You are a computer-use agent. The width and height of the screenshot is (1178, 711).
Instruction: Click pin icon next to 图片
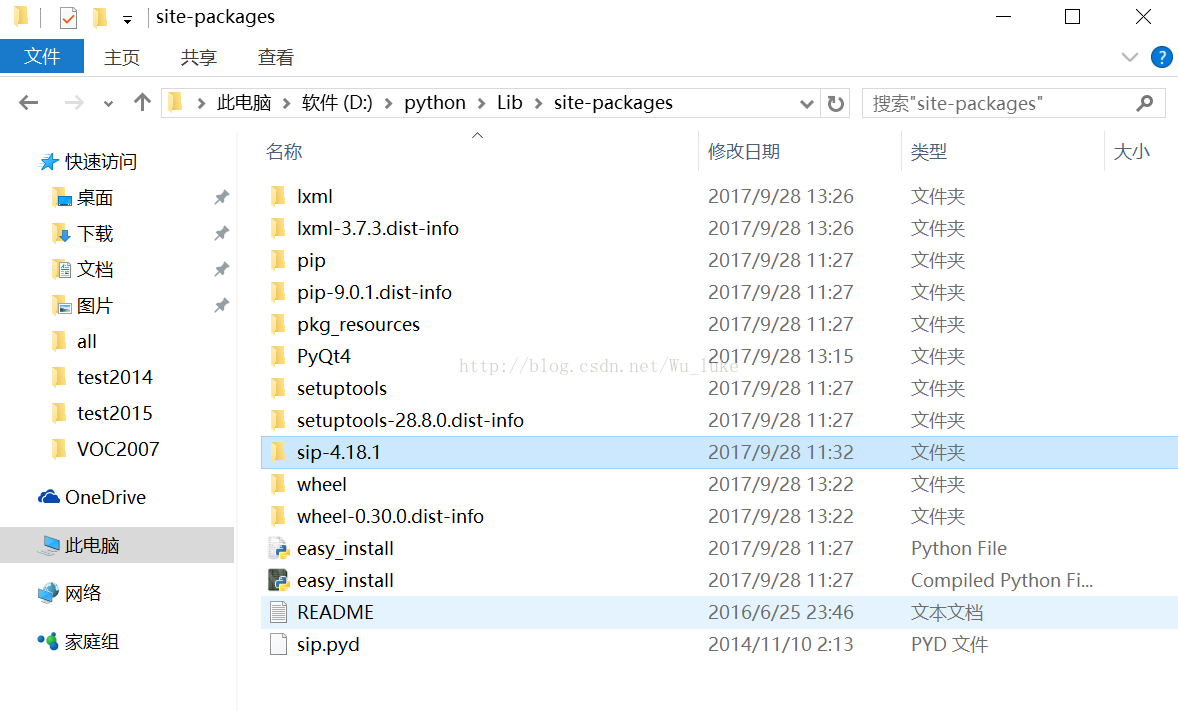(x=221, y=305)
